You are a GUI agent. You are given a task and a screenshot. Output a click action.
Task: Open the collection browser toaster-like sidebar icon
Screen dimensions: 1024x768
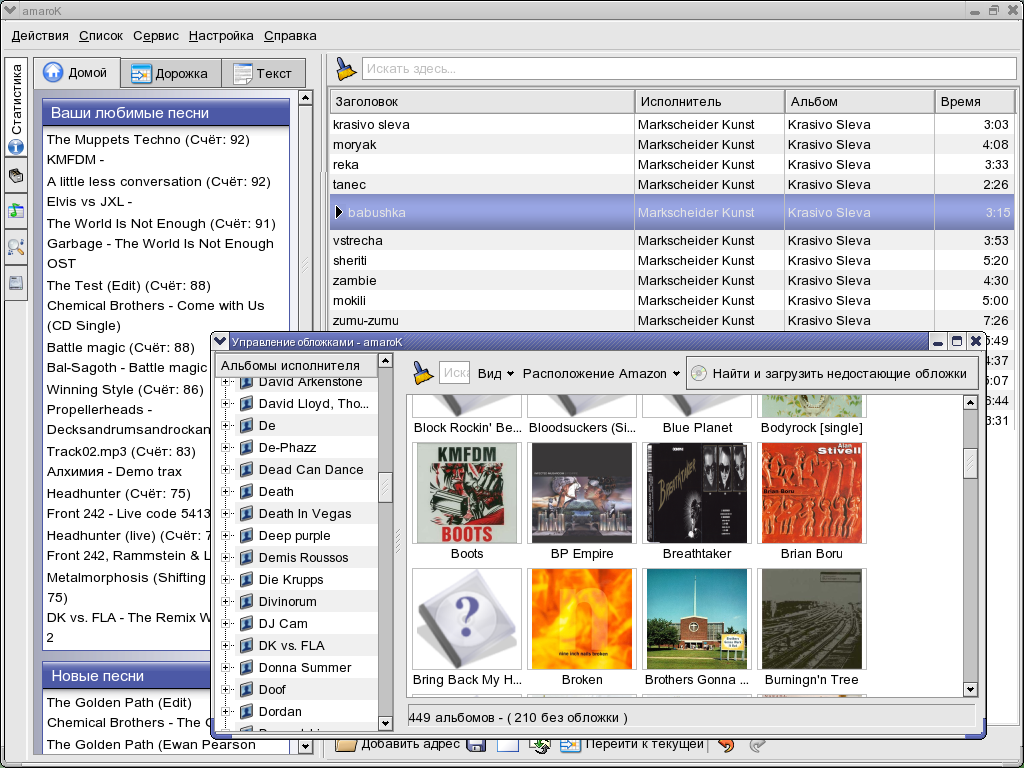tap(16, 176)
